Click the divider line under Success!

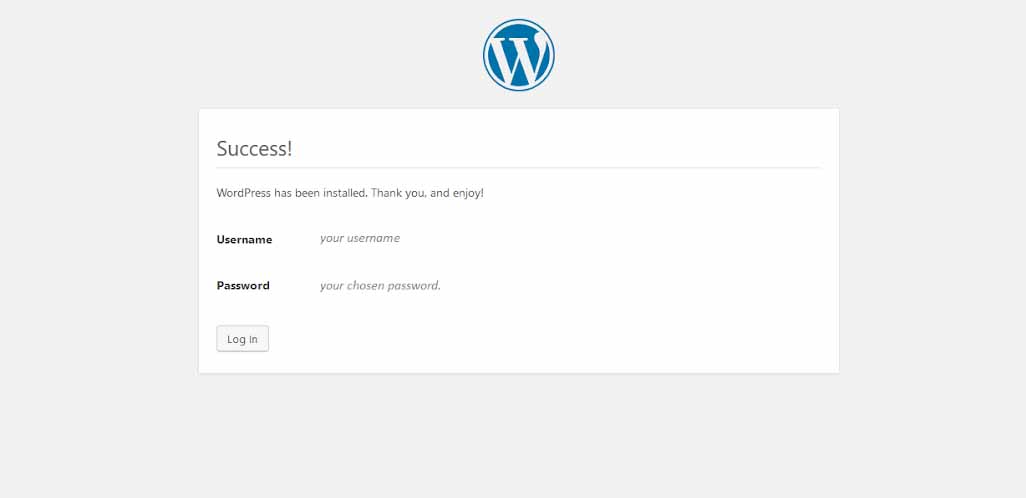[x=518, y=167]
